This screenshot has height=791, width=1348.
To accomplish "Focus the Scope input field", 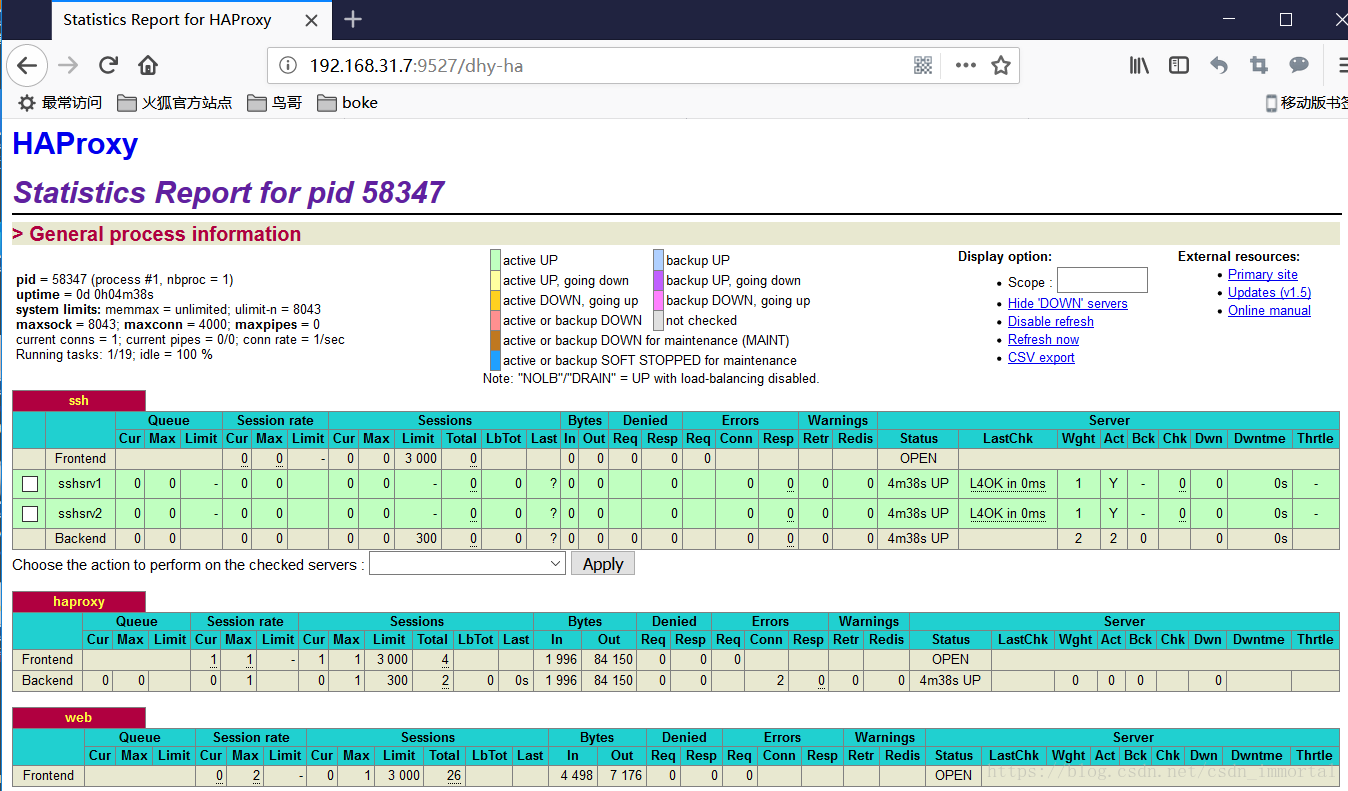I will point(1102,280).
